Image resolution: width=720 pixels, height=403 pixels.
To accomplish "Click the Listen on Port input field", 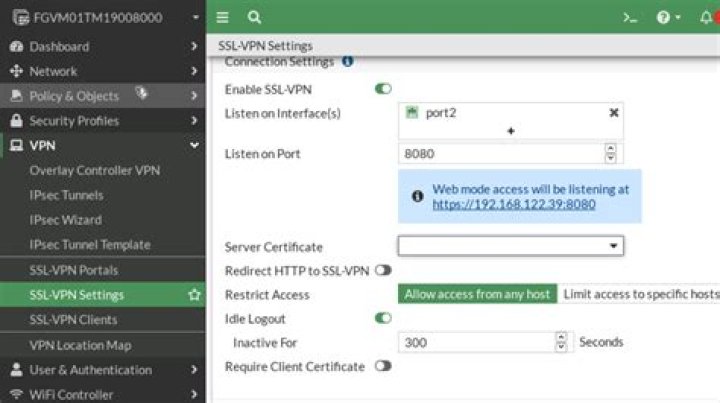I will point(500,154).
